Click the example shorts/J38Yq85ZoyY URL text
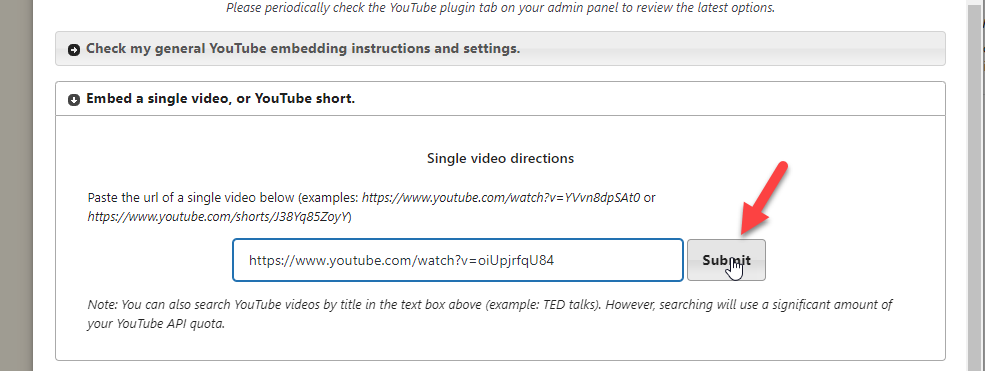The height and width of the screenshot is (371, 985). coord(219,217)
